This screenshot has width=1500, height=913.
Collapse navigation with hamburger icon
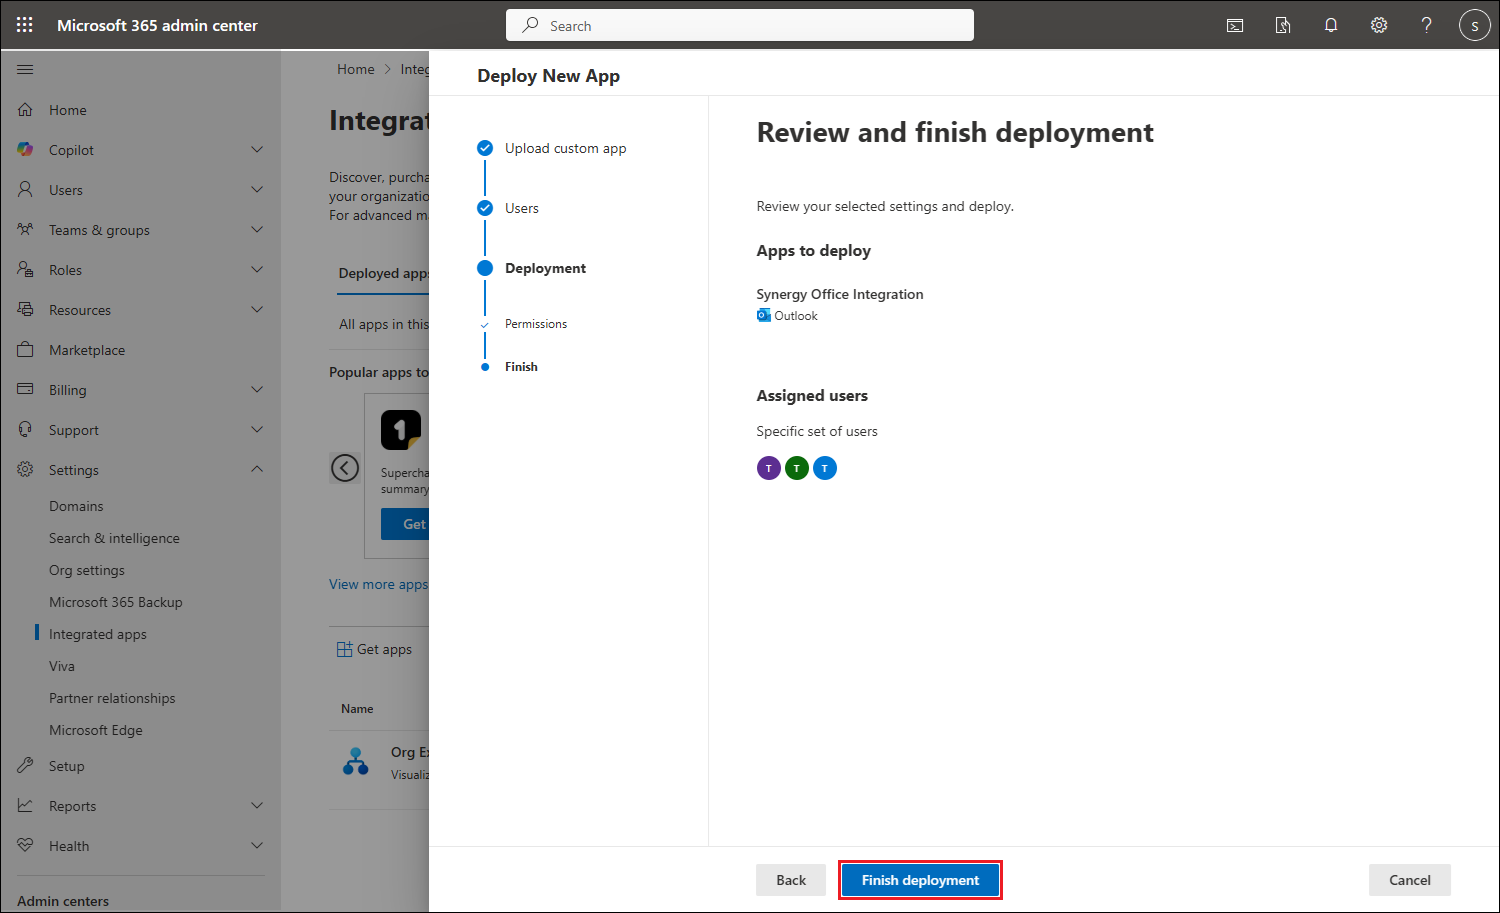pyautogui.click(x=25, y=69)
